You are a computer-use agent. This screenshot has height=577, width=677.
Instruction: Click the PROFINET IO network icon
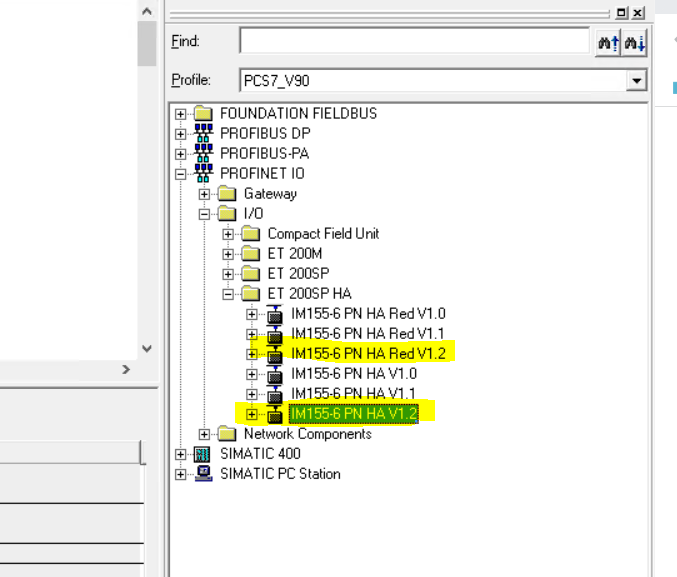[x=203, y=173]
